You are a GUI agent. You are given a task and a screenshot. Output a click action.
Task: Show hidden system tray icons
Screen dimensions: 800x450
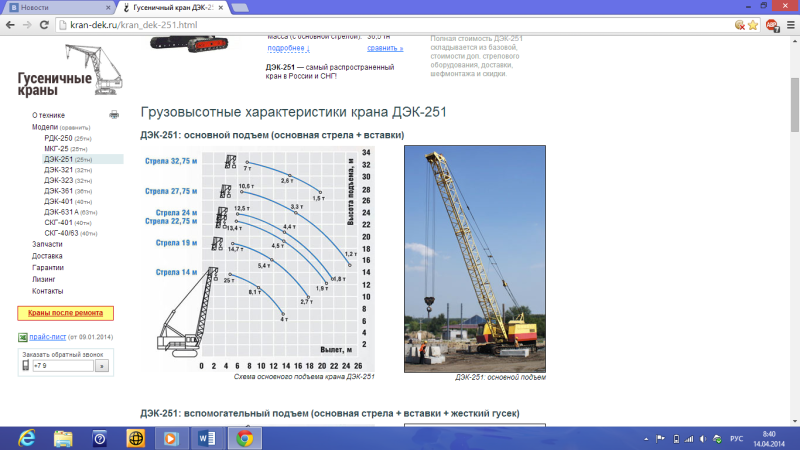(646, 439)
